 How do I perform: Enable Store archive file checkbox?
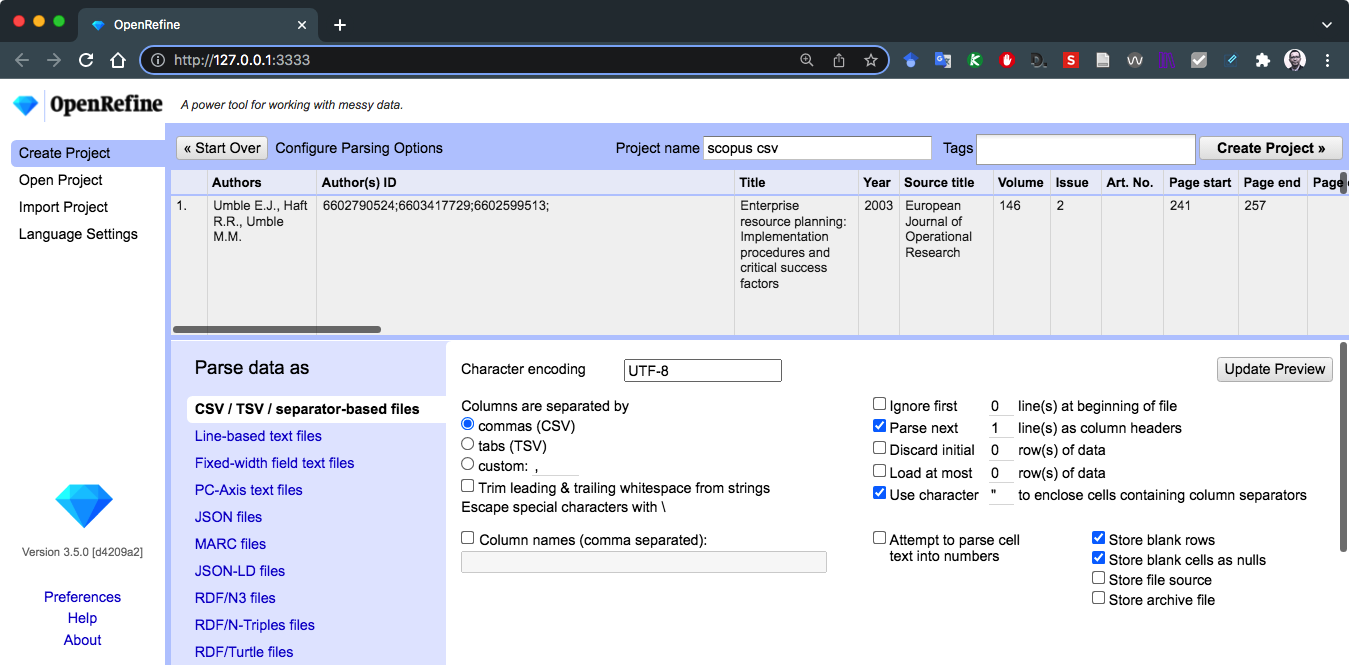(x=1098, y=599)
